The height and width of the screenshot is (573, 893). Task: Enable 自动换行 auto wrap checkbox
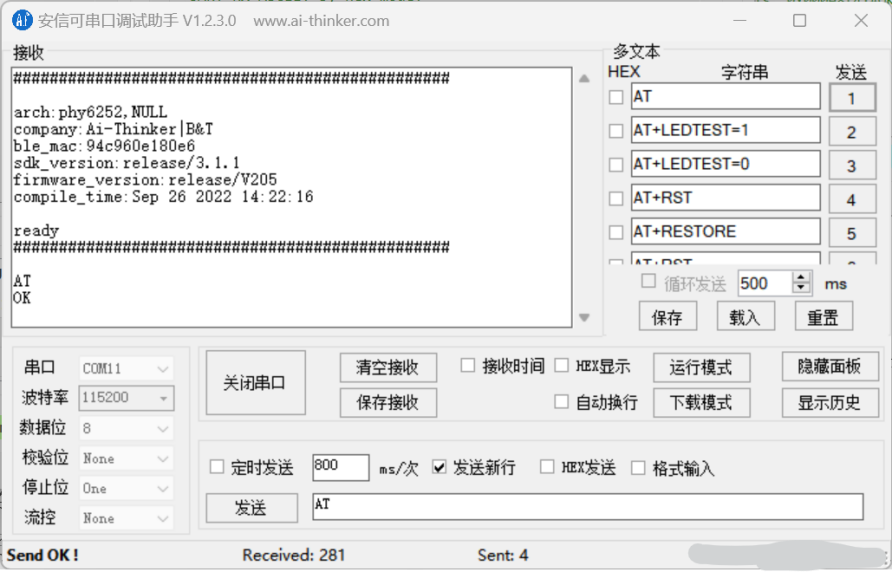click(x=562, y=402)
